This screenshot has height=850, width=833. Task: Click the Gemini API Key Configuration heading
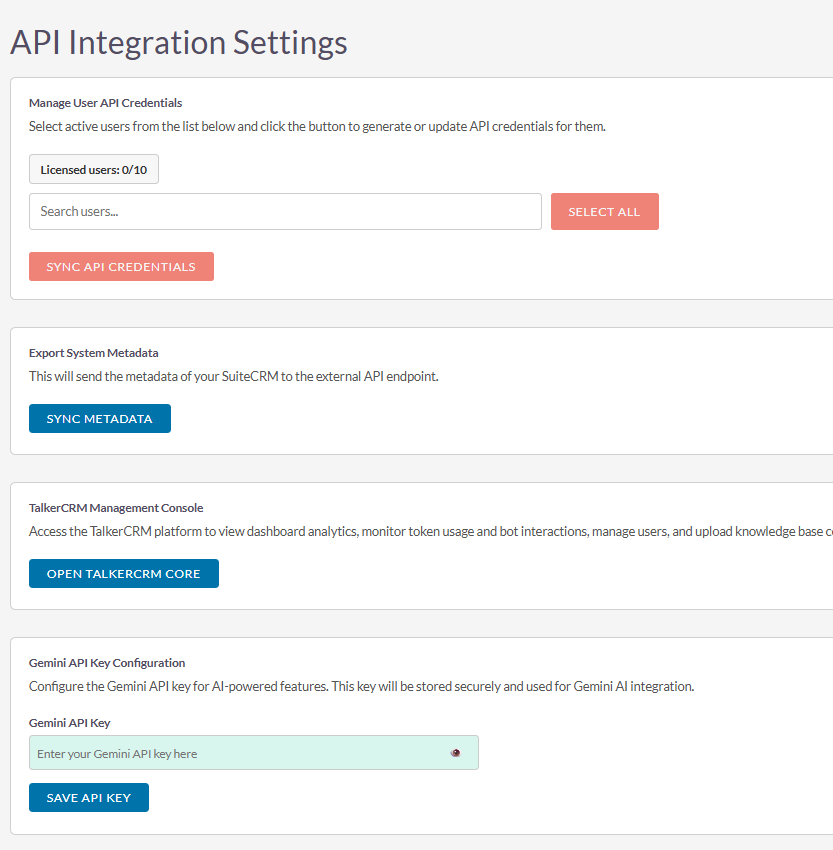[x=107, y=663]
